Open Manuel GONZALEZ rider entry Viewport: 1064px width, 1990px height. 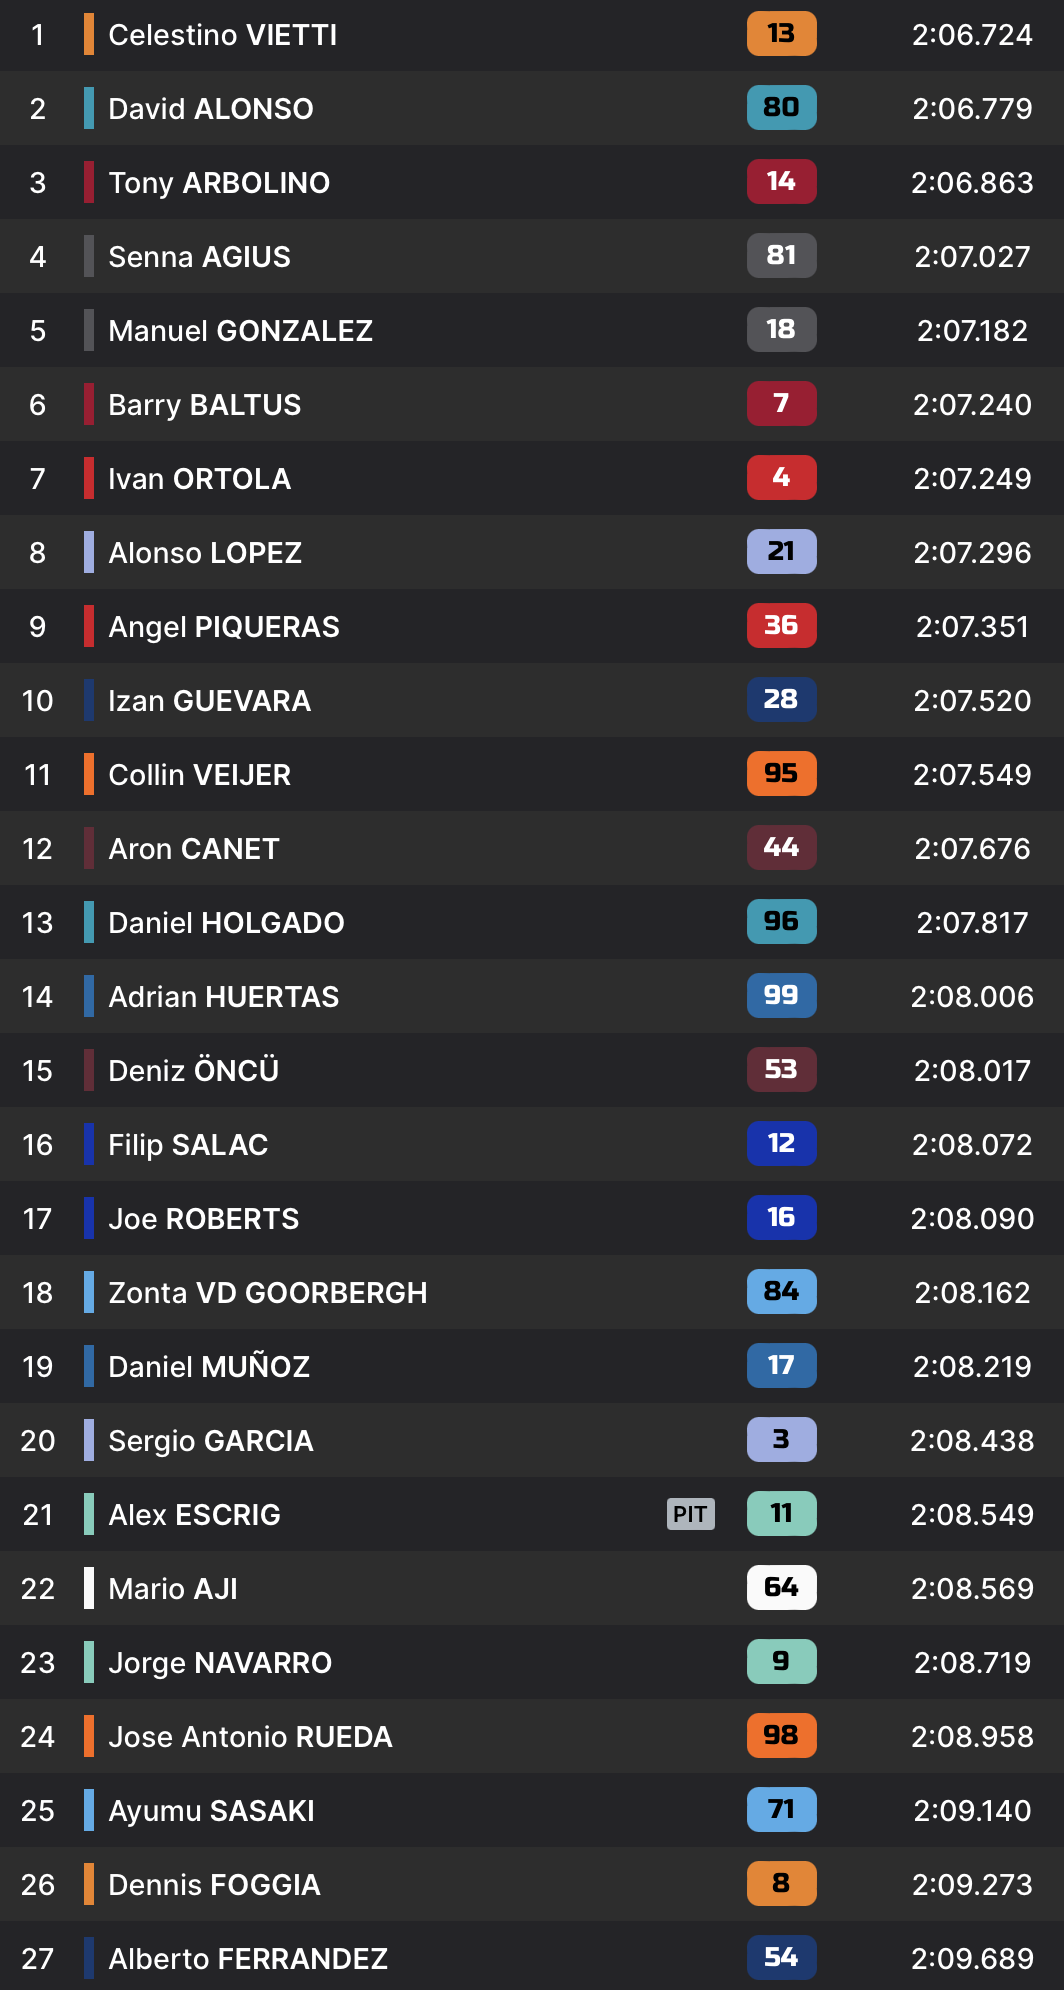click(x=240, y=331)
